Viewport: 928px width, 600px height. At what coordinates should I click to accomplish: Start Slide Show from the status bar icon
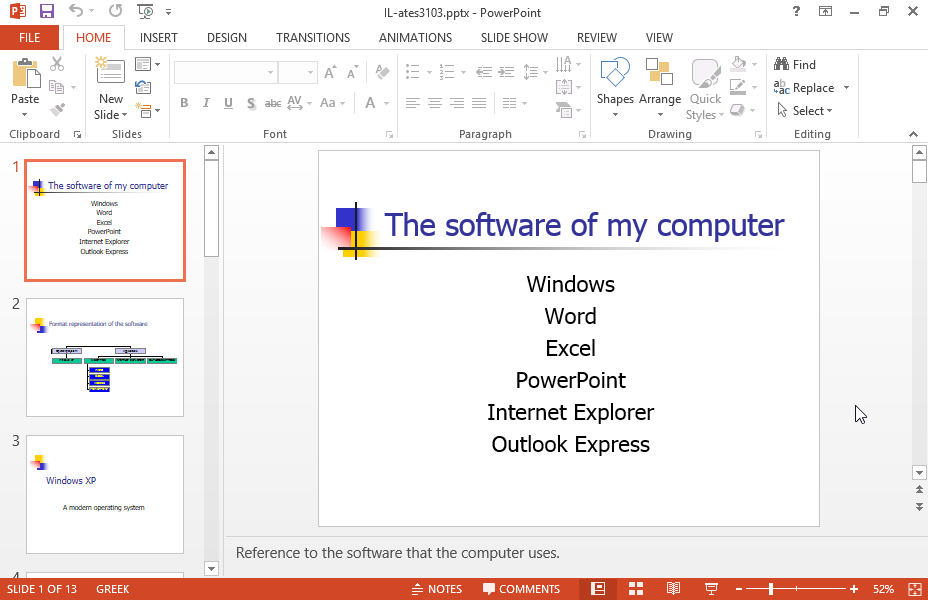(711, 589)
